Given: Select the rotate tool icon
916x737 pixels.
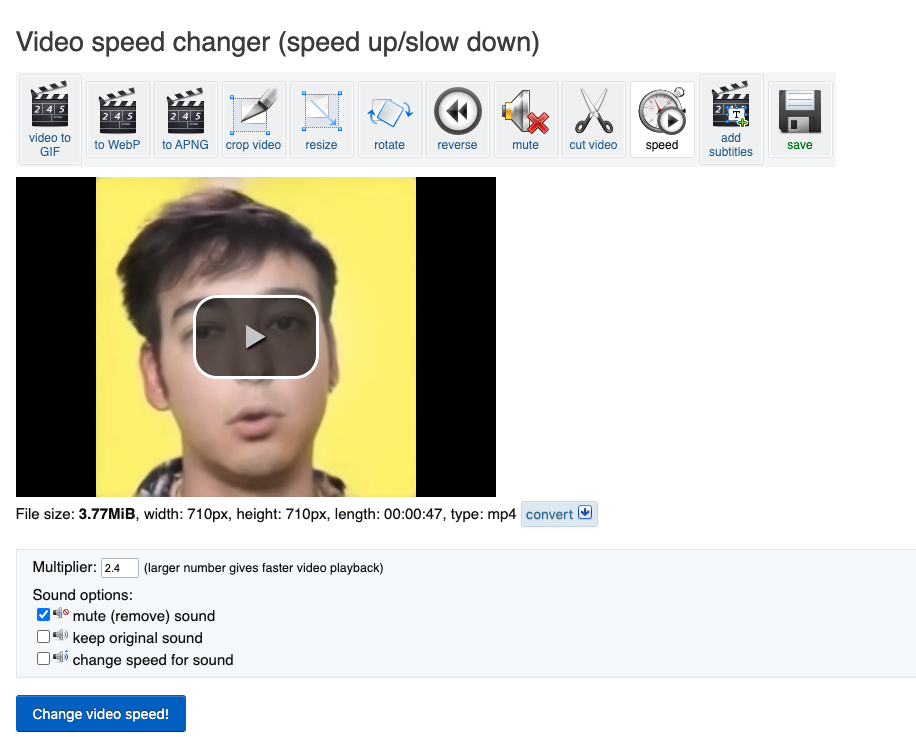Looking at the screenshot, I should click(389, 119).
